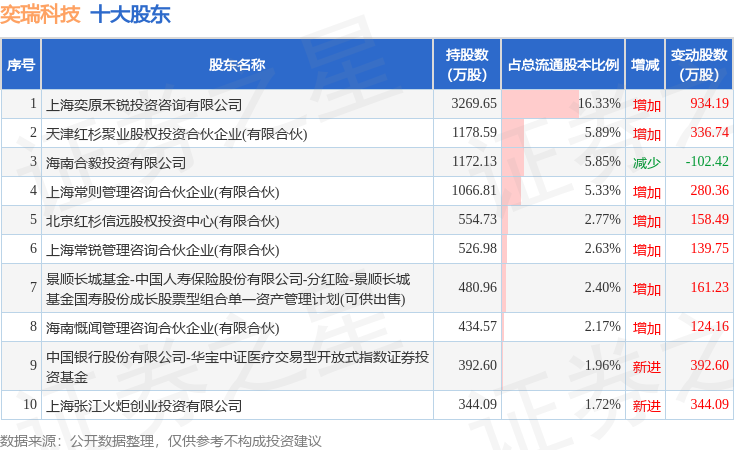Click the 奕瑞科技 title text
Image resolution: width=734 pixels, height=450 pixels.
click(x=40, y=14)
